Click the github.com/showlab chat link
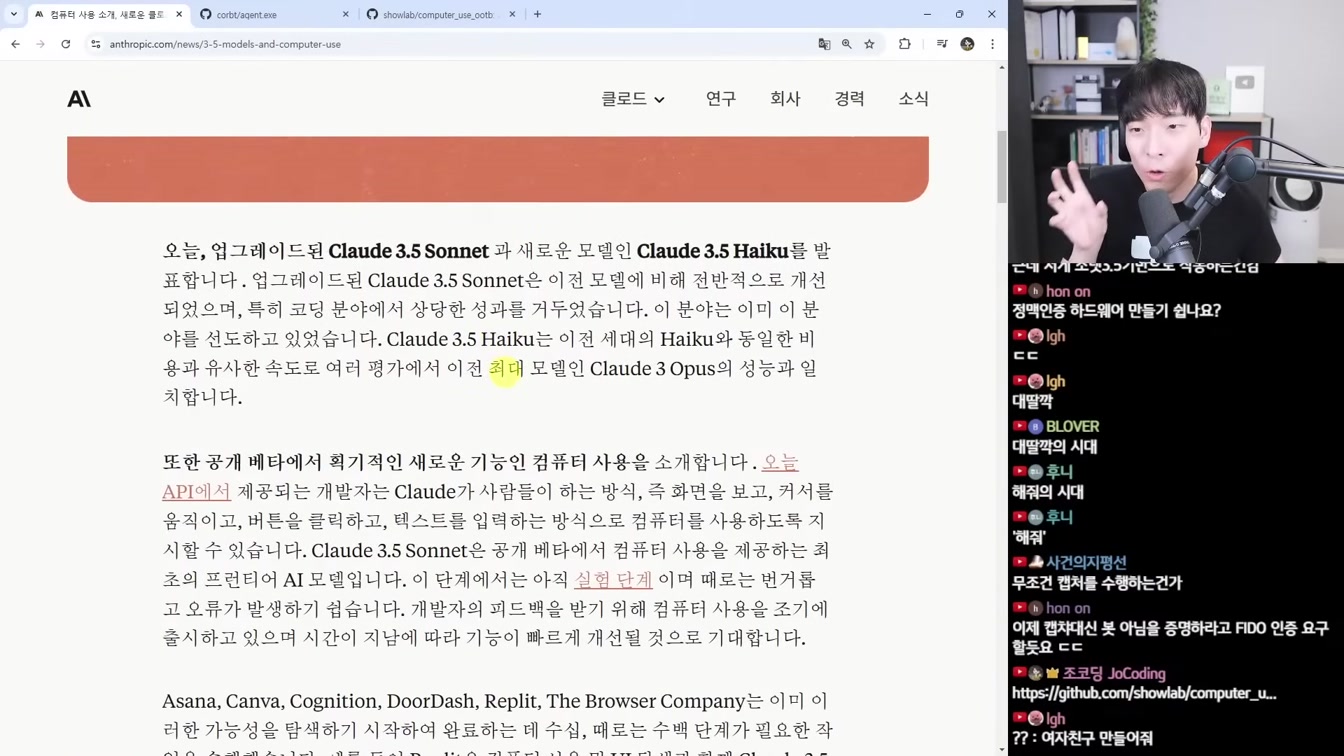1344x756 pixels. click(x=1144, y=693)
